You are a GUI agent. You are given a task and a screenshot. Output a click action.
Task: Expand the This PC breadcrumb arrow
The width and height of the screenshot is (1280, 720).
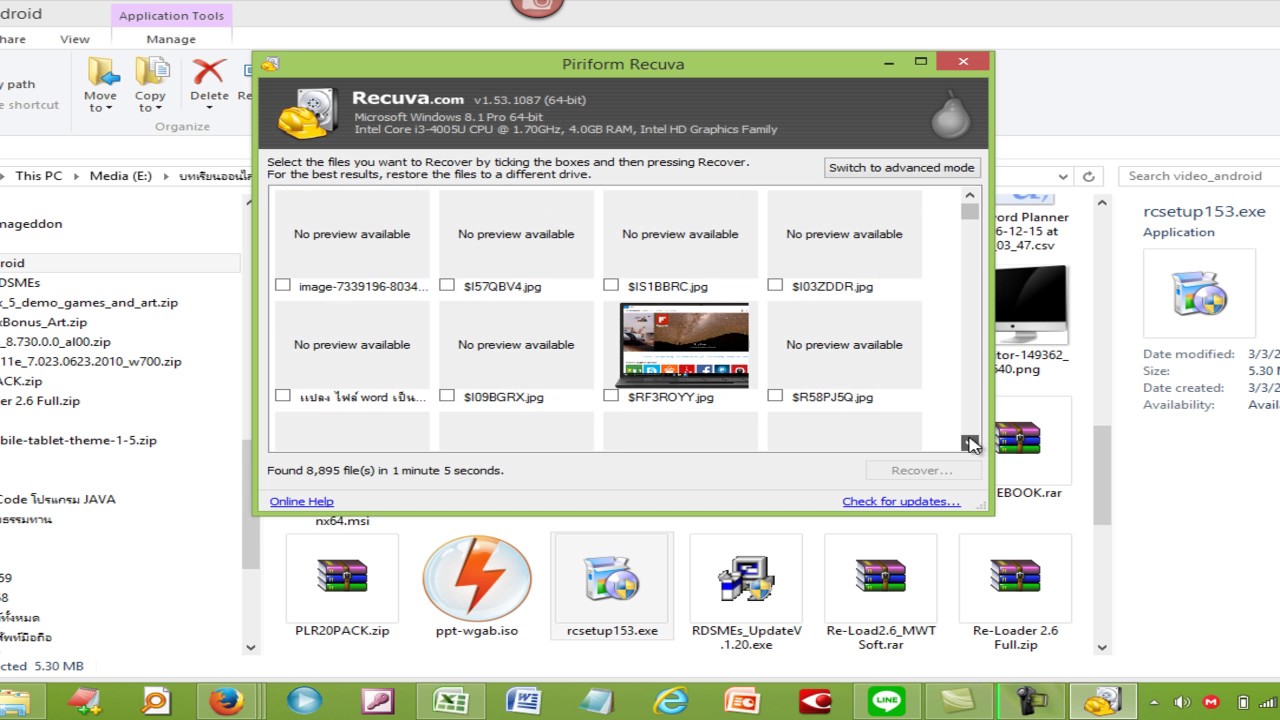coord(75,176)
